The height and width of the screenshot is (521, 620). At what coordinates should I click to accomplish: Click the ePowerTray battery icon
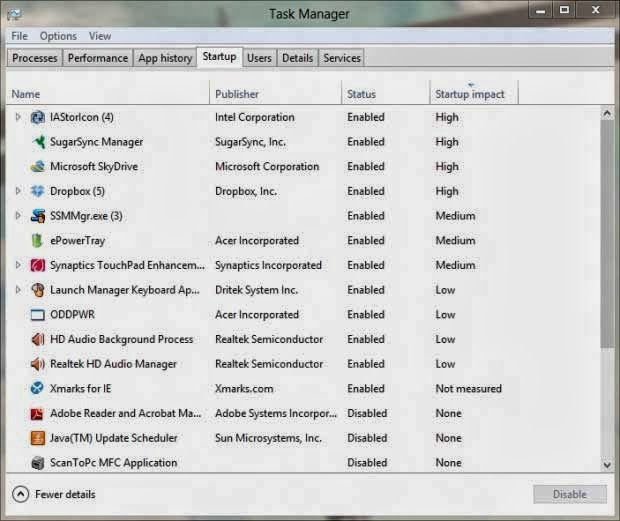37,240
